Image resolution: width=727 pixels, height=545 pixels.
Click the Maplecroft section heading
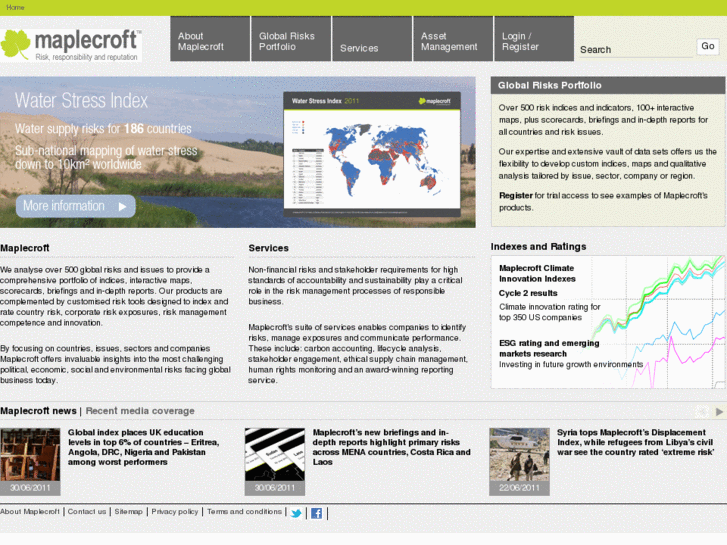point(25,248)
